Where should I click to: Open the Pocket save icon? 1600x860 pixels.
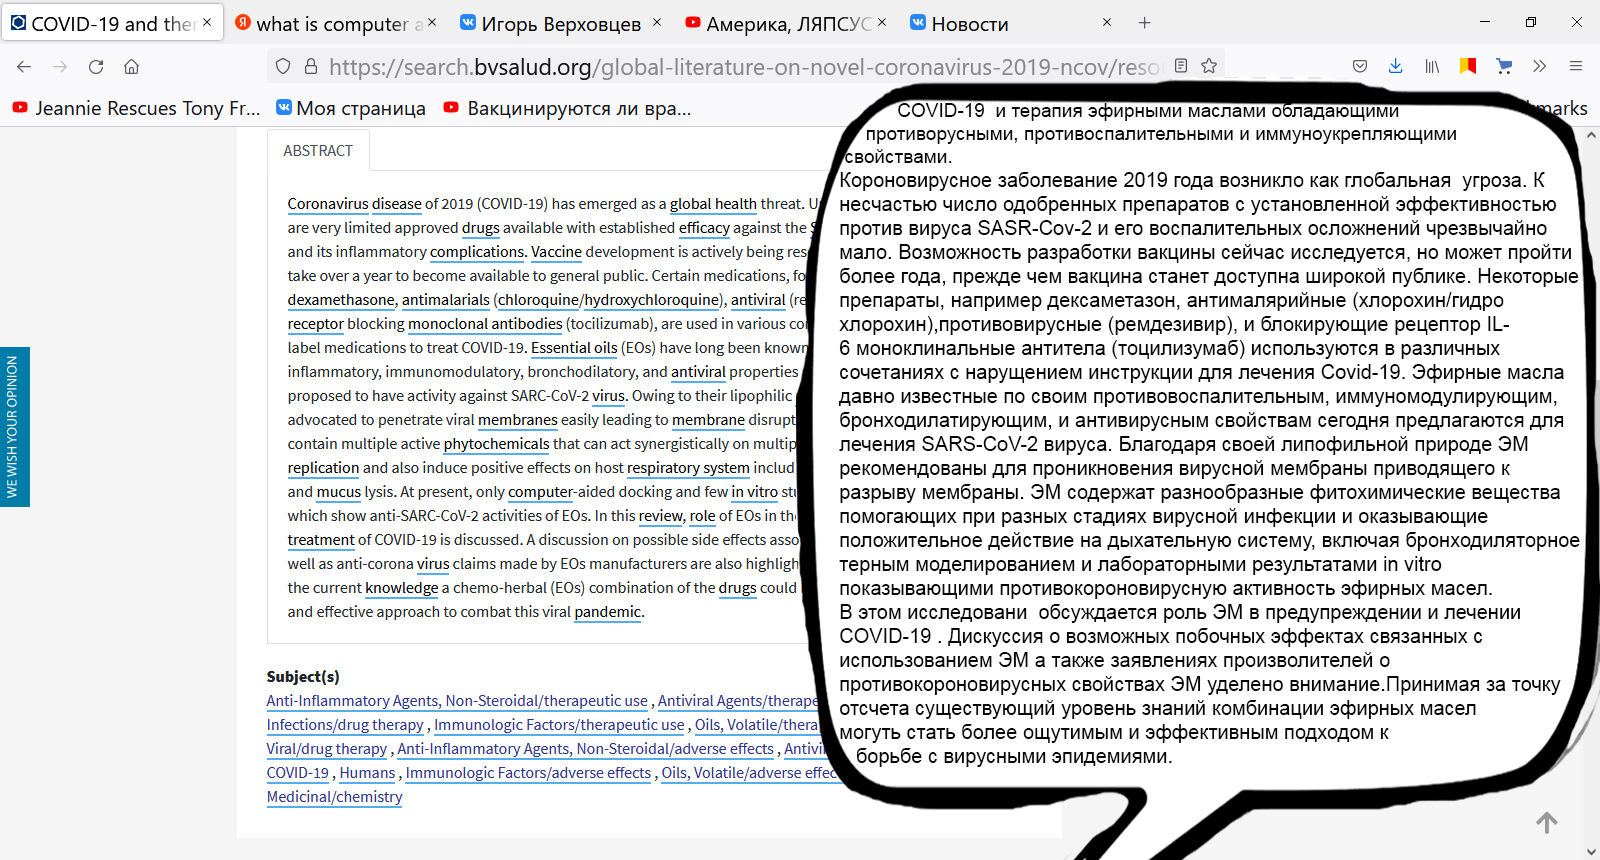1360,67
